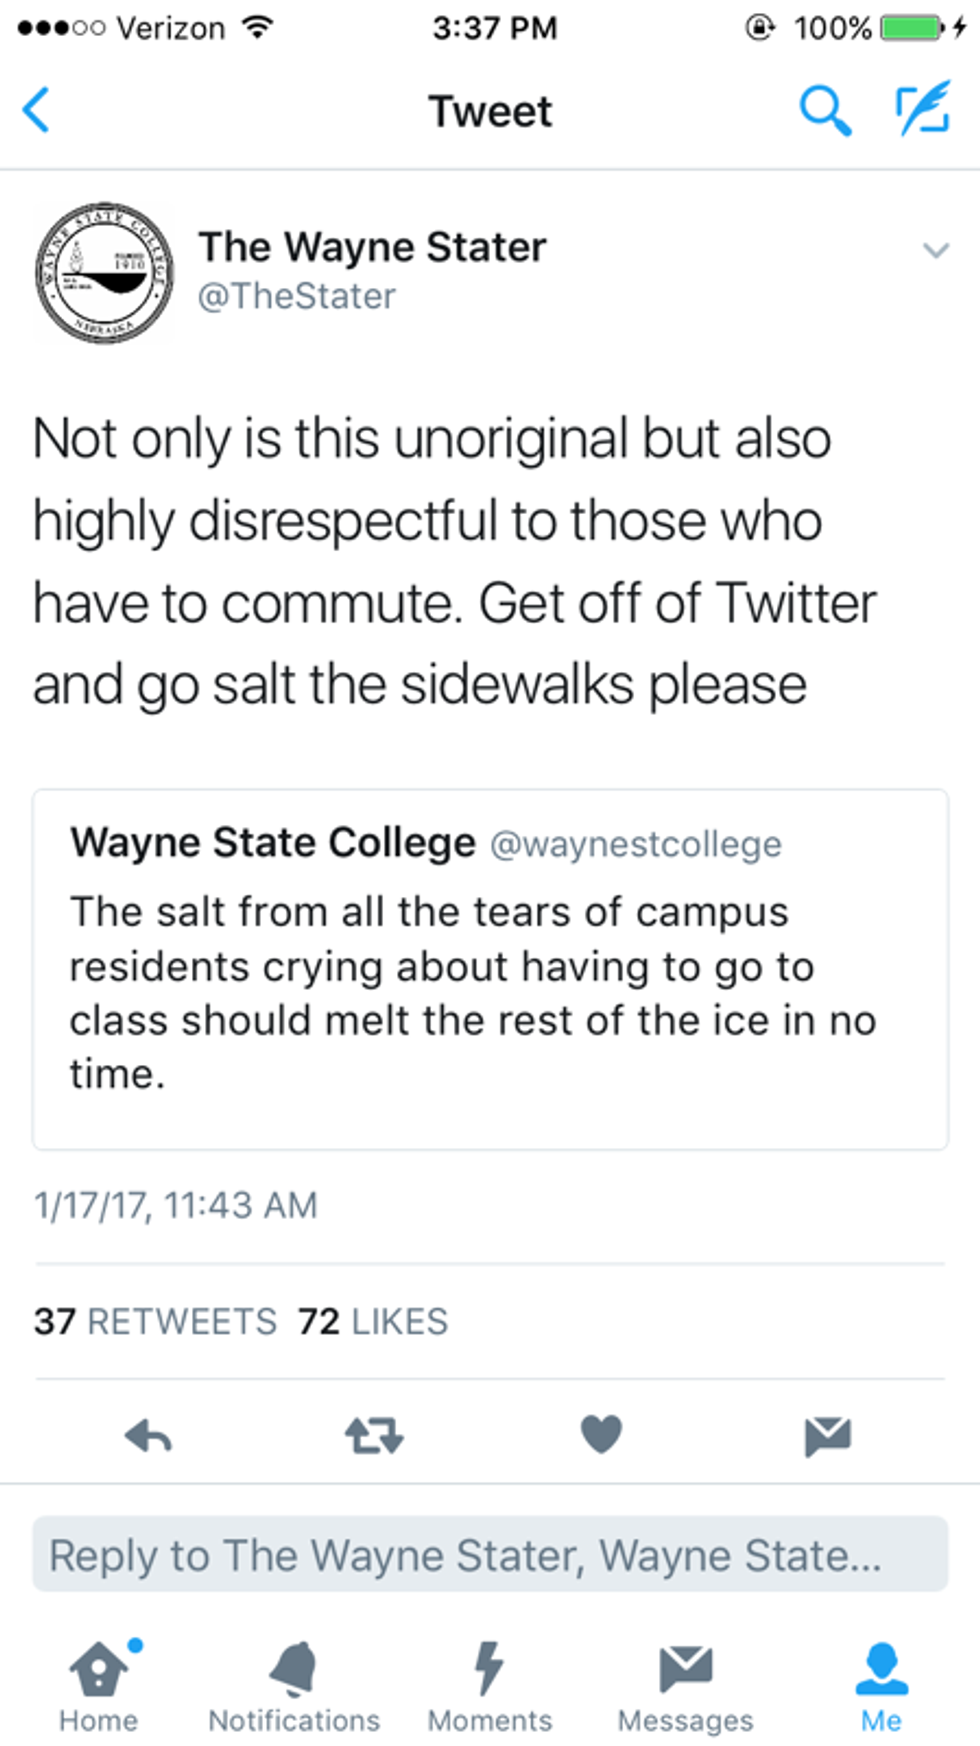Share tweet via direct message envelope icon
The width and height of the screenshot is (980, 1746).
827,1436
